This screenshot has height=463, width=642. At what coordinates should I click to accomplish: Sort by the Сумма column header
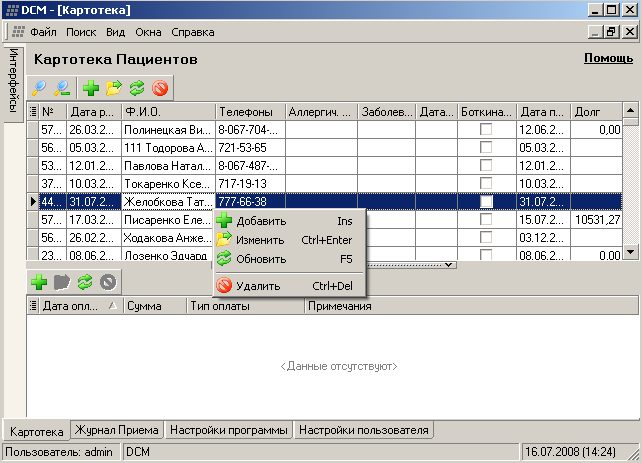pyautogui.click(x=155, y=306)
